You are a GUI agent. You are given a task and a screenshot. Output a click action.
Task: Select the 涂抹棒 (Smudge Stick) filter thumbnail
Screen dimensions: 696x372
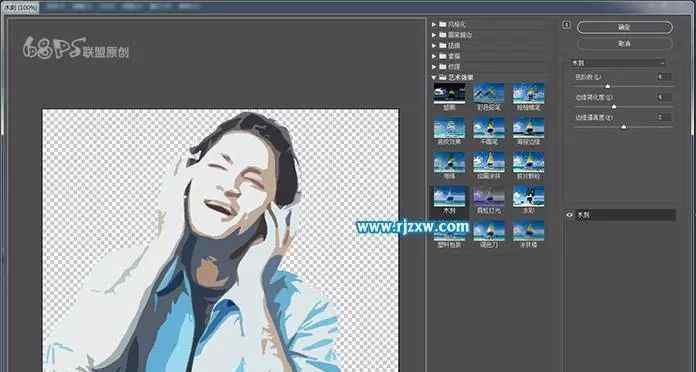pyautogui.click(x=528, y=231)
